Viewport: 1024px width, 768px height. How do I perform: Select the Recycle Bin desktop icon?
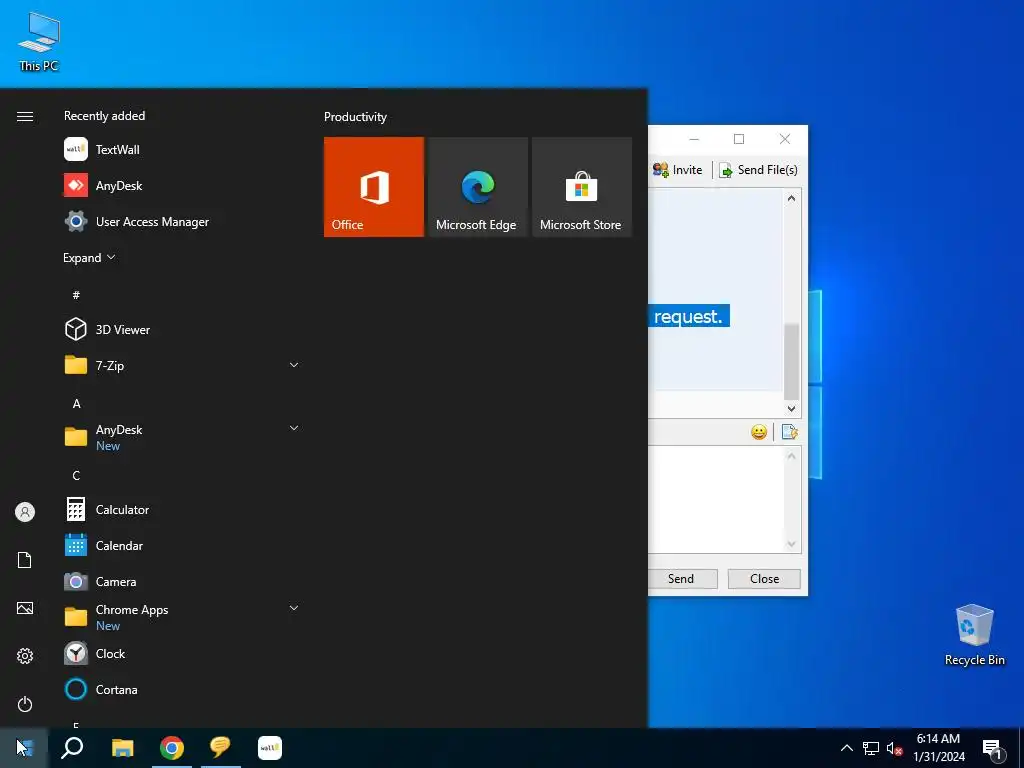coord(974,635)
